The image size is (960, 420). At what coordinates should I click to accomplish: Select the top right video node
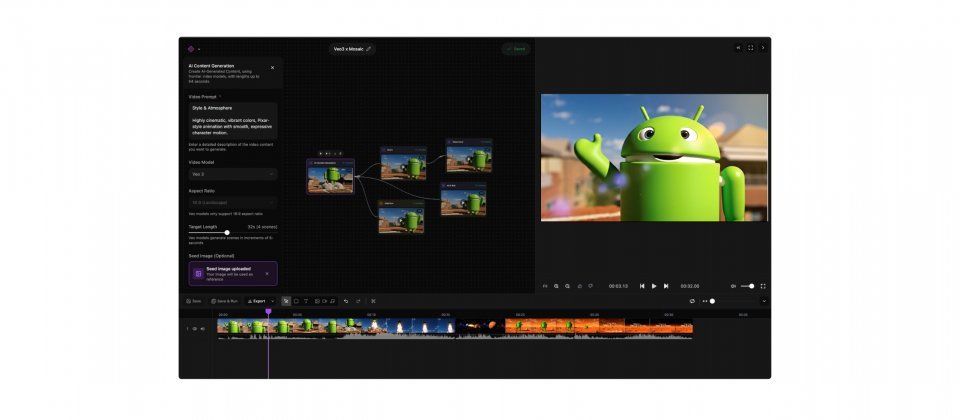468,158
